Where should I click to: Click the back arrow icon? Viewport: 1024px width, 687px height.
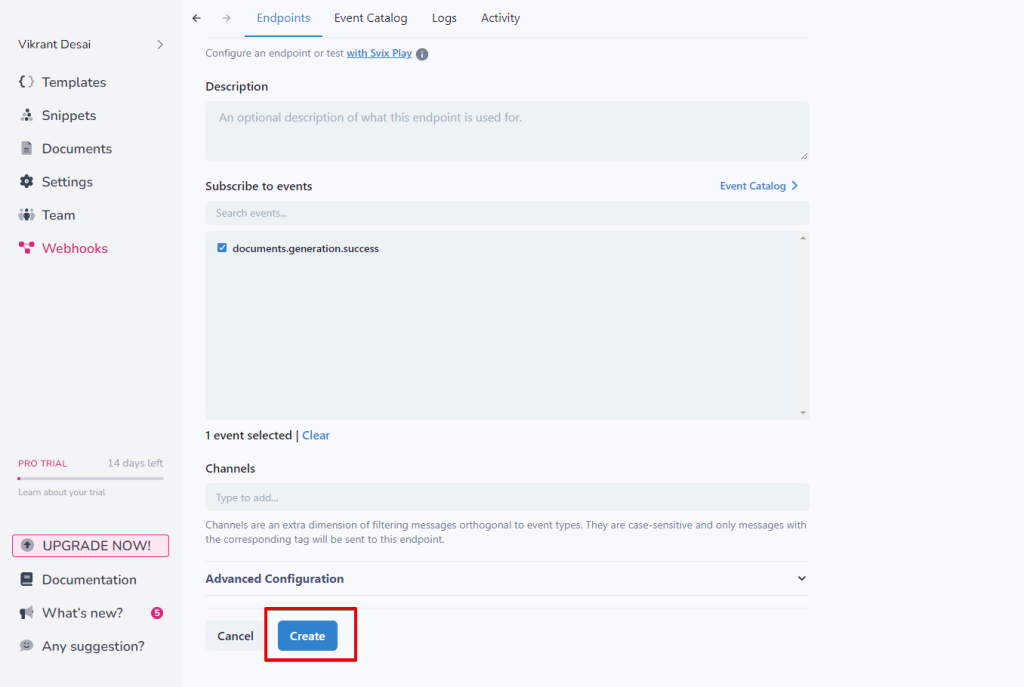click(x=196, y=18)
